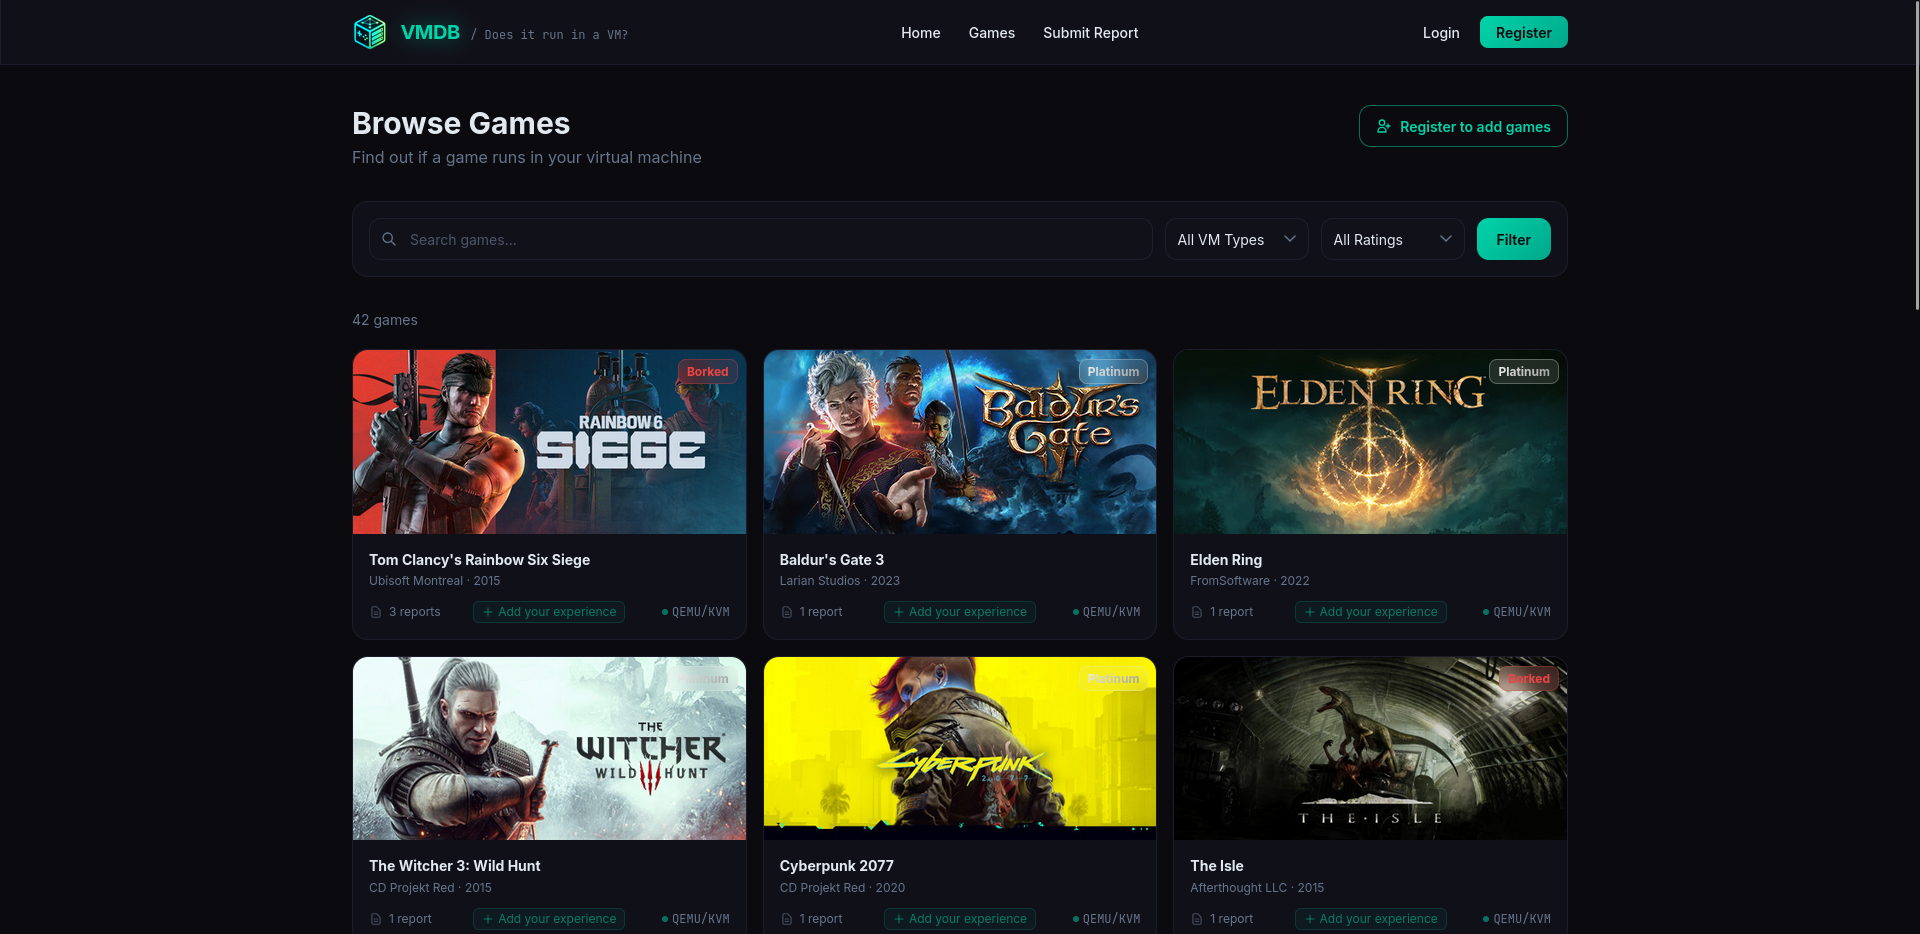Click the user-plus icon in Register to add games
This screenshot has height=934, width=1920.
1384,126
